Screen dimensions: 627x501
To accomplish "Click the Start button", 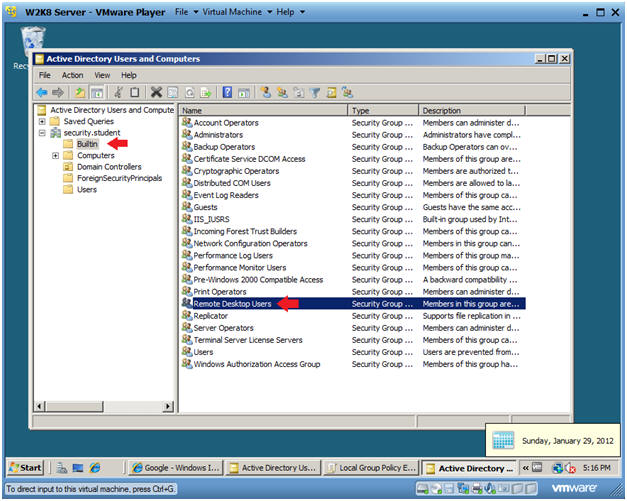I will [25, 467].
